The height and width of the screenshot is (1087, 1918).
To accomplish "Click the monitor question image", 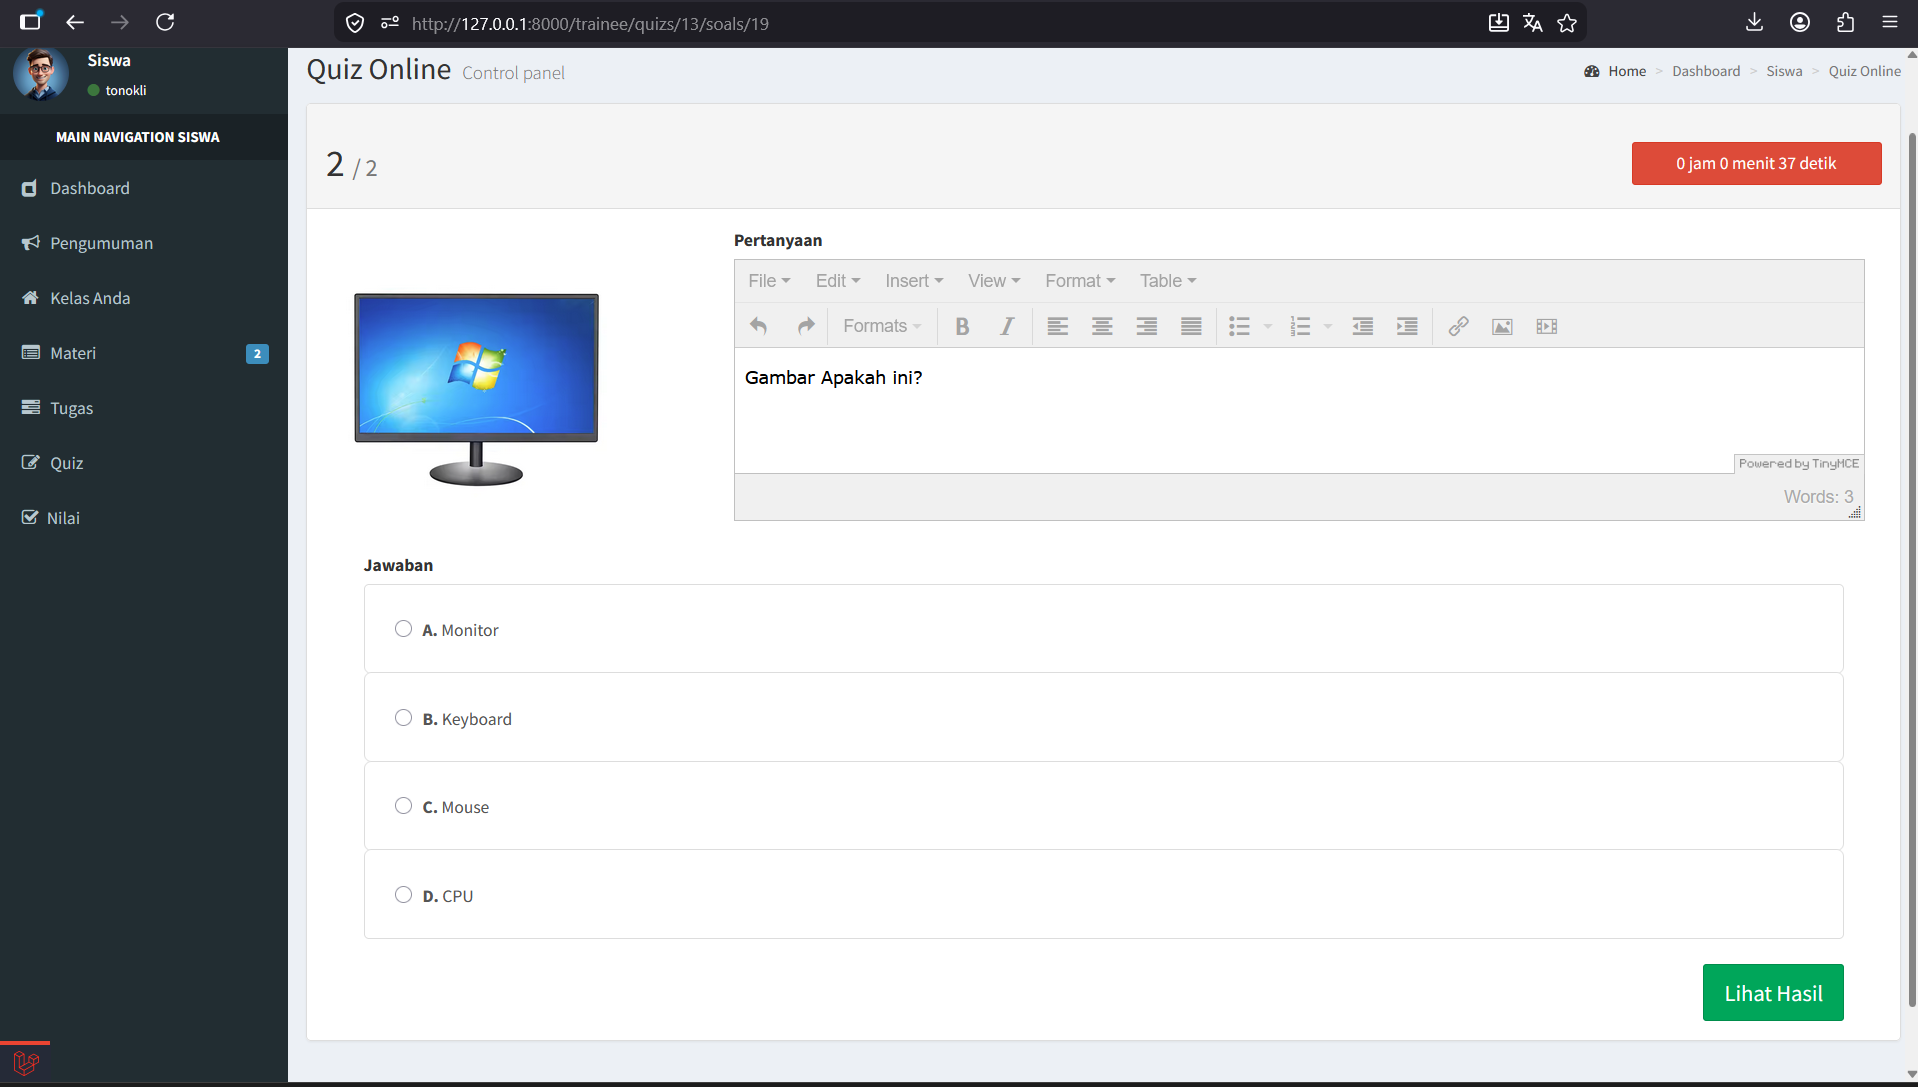I will [476, 390].
